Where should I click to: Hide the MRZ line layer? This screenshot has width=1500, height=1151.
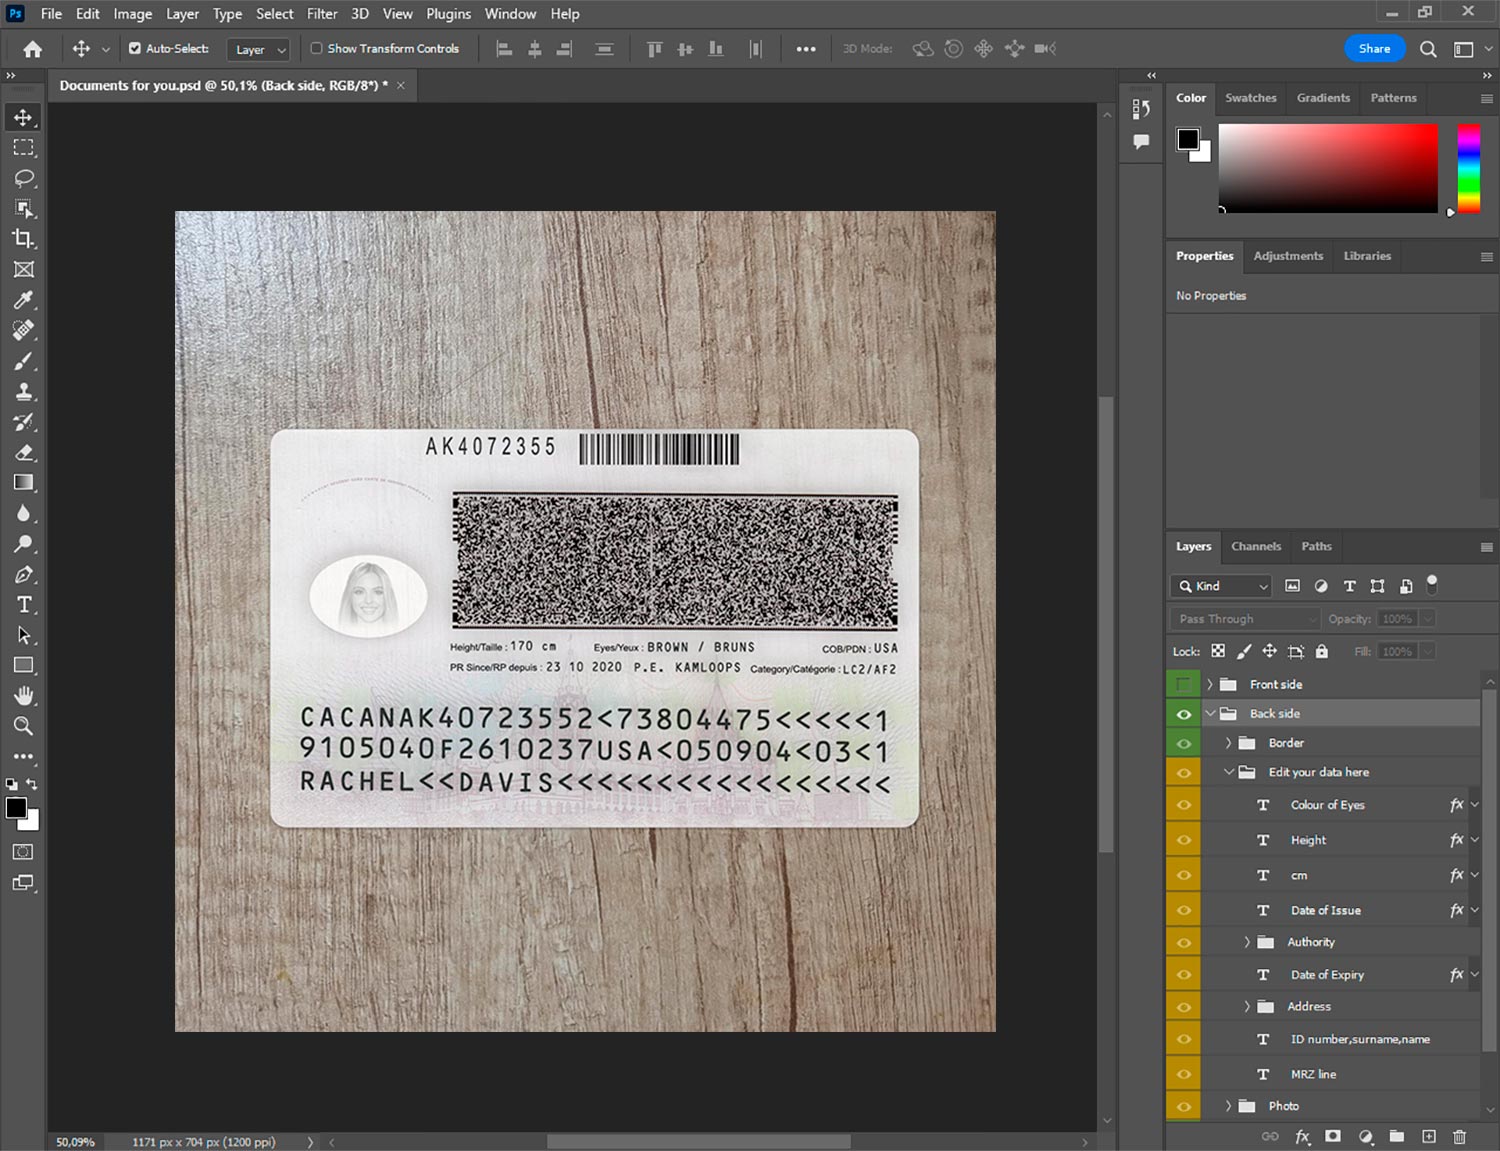[x=1183, y=1074]
